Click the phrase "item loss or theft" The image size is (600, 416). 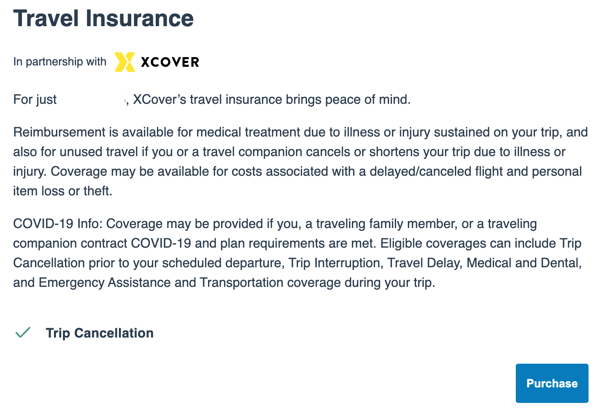point(62,191)
